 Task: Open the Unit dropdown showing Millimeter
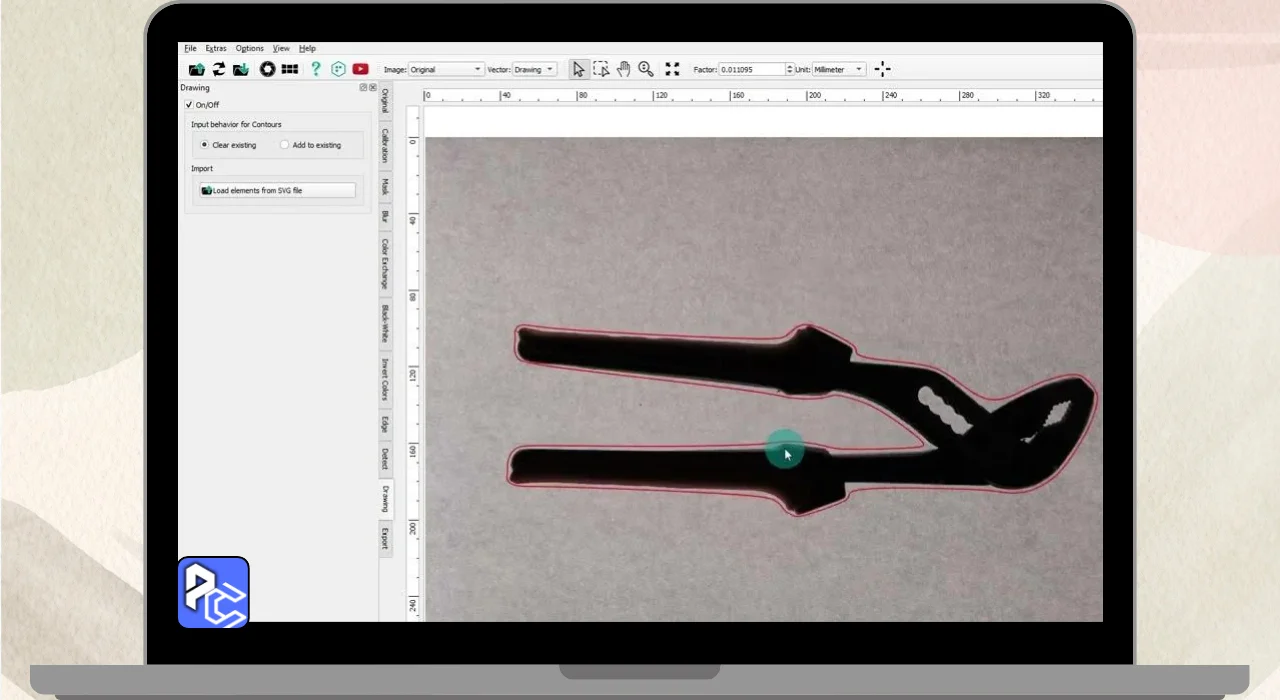[838, 70]
